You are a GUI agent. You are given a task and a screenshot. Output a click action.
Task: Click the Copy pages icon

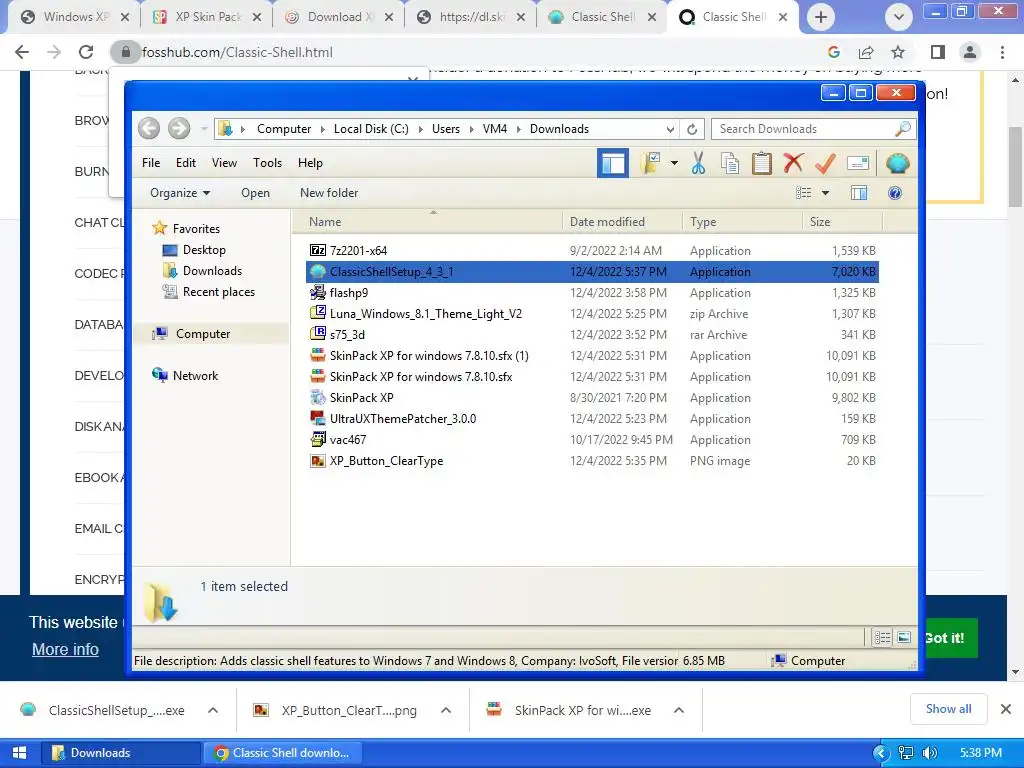click(729, 163)
